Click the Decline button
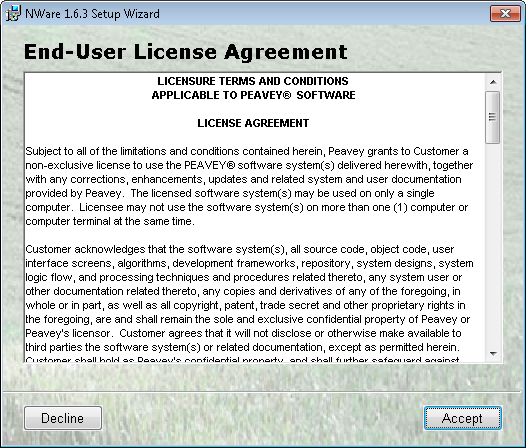 [x=63, y=418]
